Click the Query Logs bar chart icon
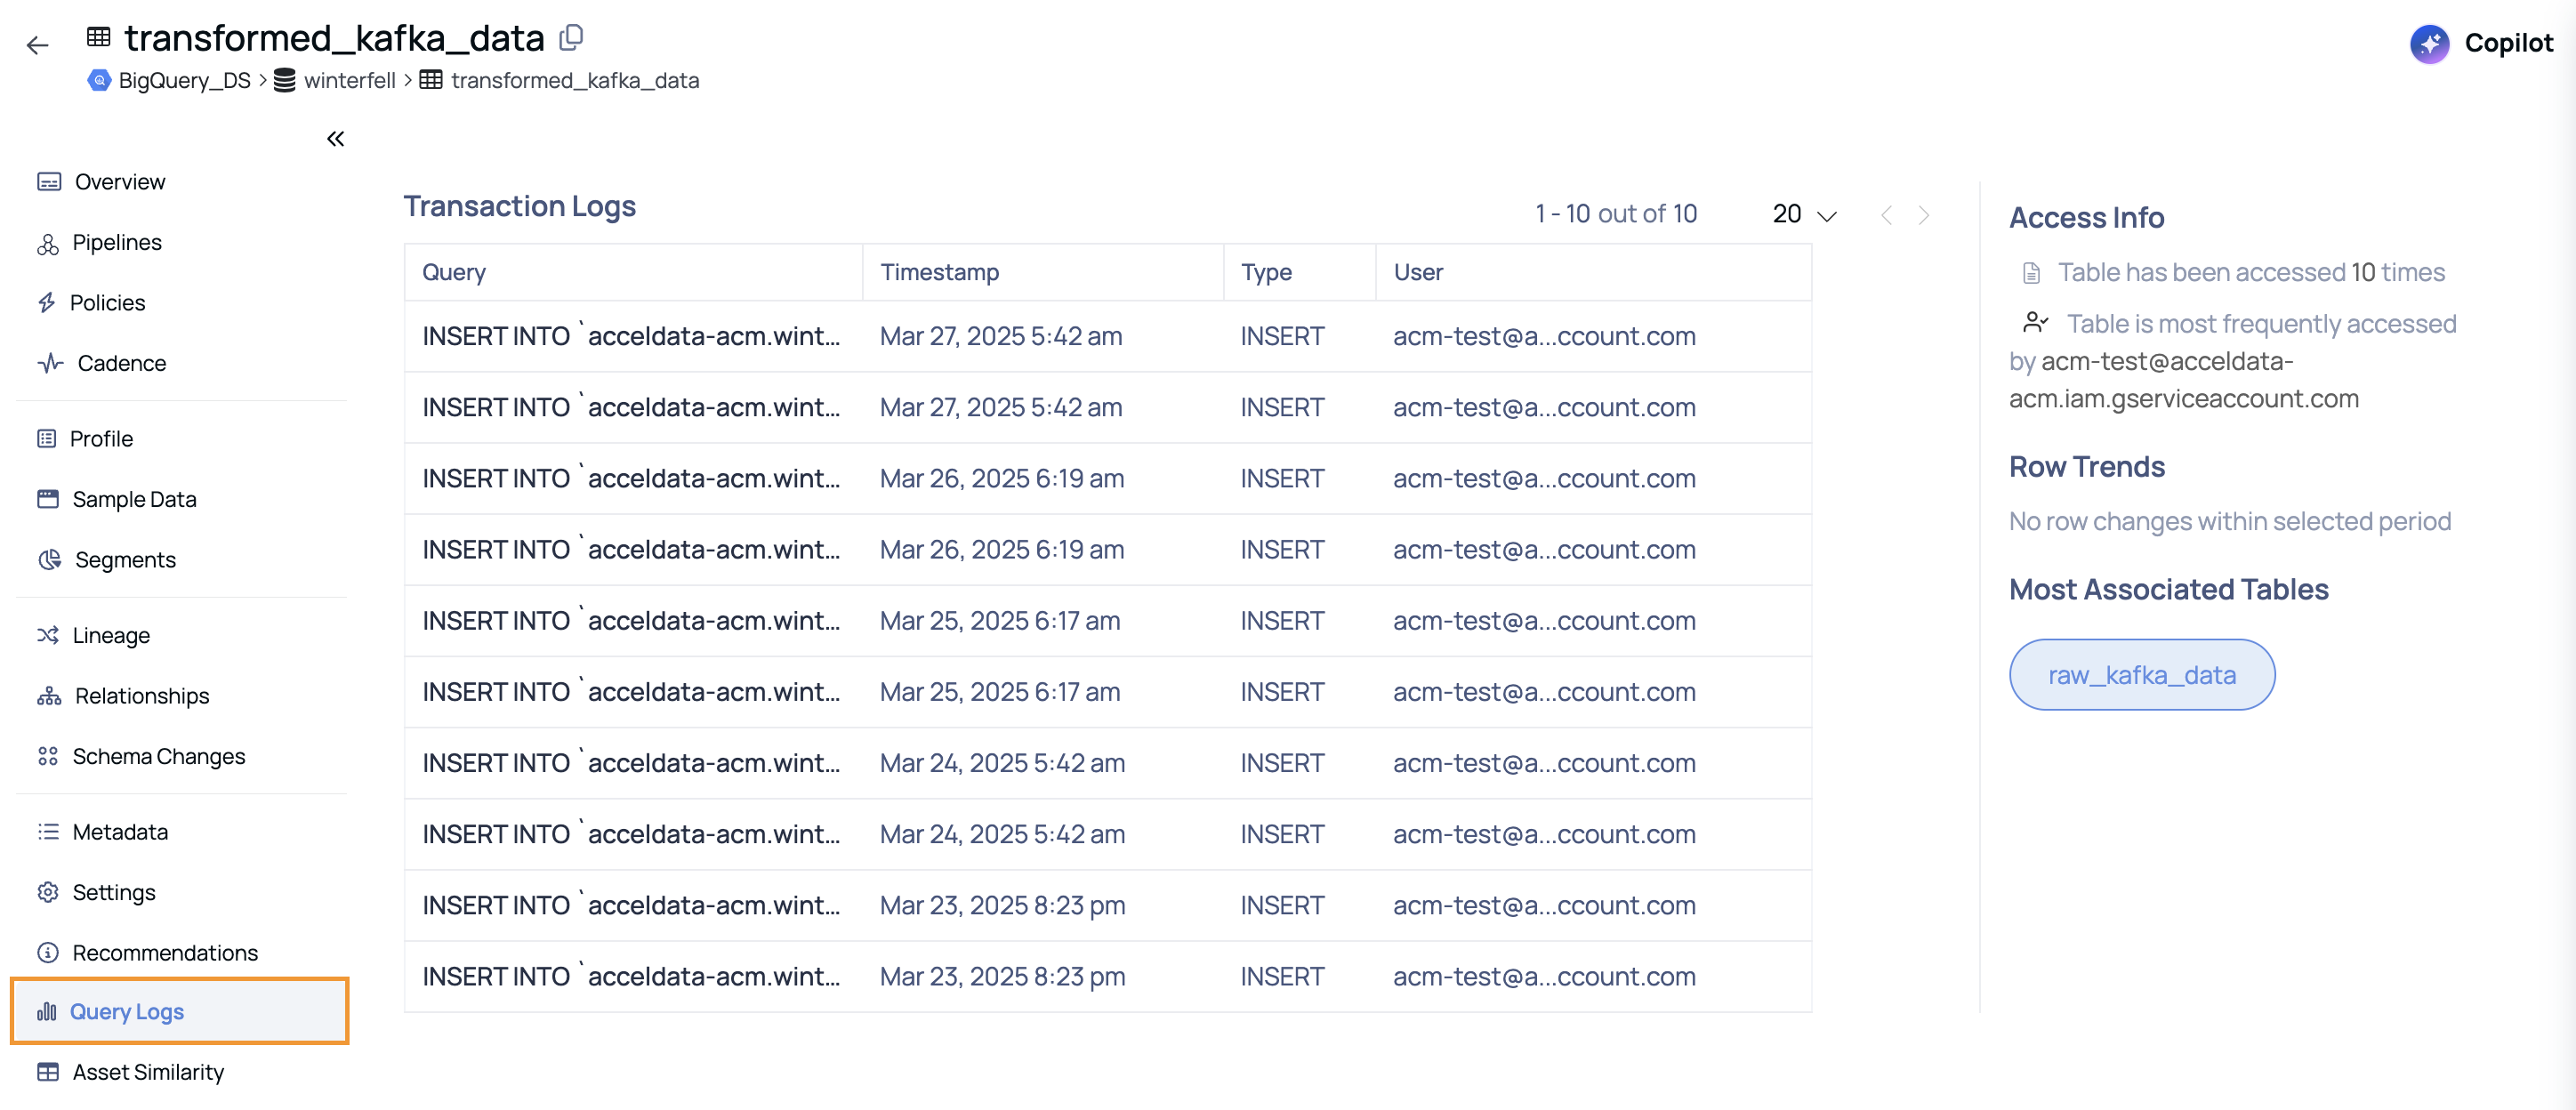The height and width of the screenshot is (1110, 2576). pyautogui.click(x=47, y=1012)
